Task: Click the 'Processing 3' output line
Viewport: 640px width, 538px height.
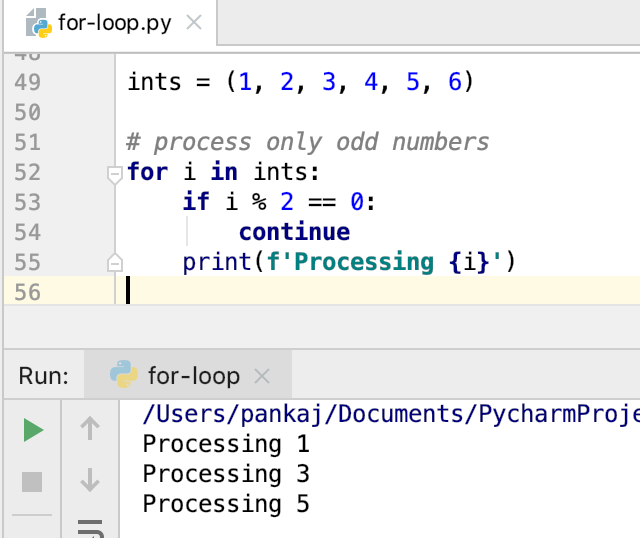Action: click(x=226, y=474)
